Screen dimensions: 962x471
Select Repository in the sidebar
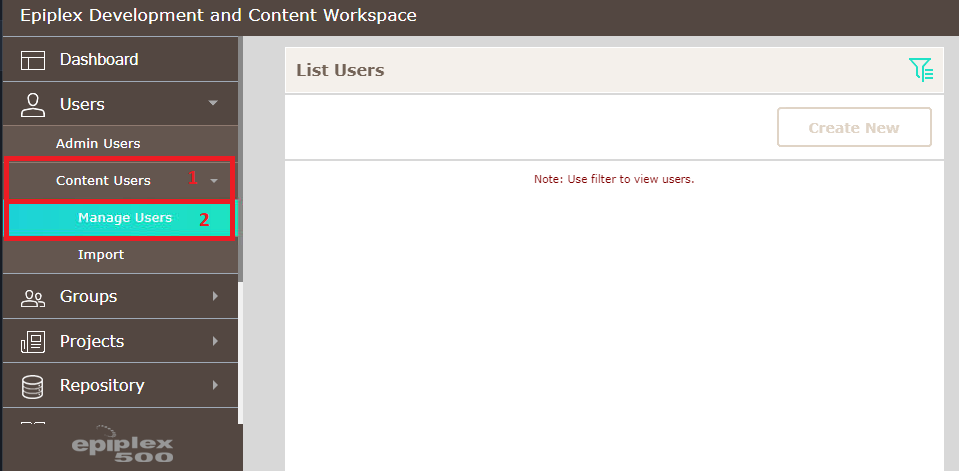point(120,385)
